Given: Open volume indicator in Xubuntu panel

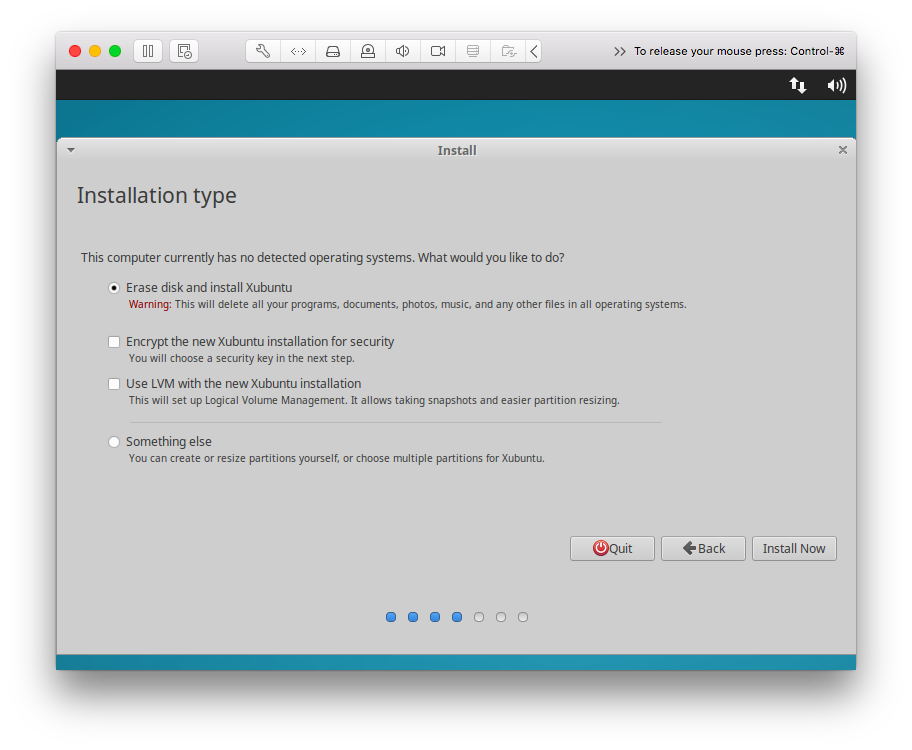Looking at the screenshot, I should pos(836,86).
